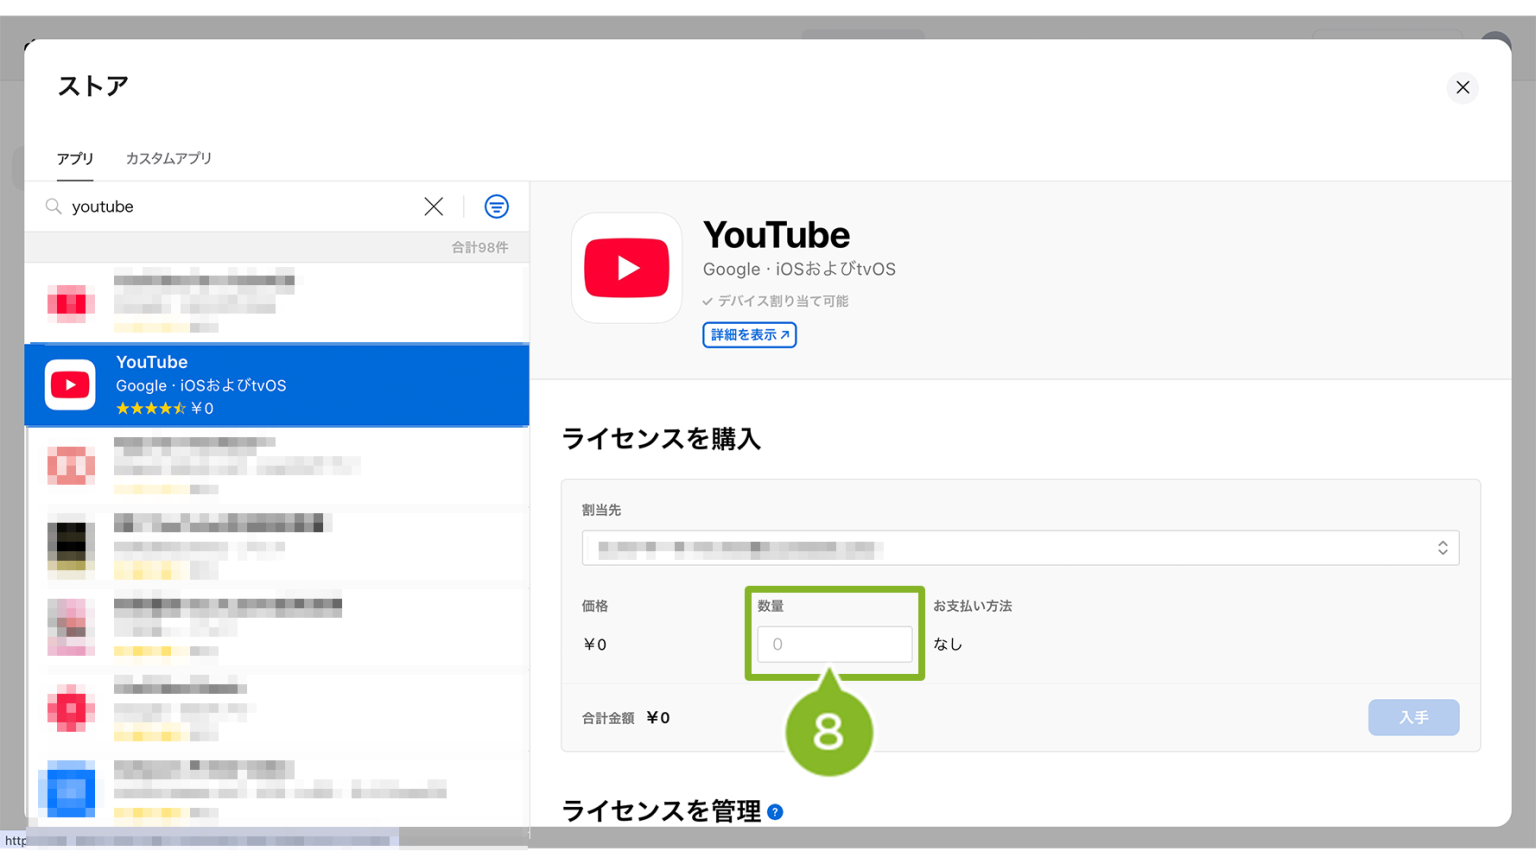Screen dimensions: 1536x864
Task: Select the result directly below YouTube
Action: click(x=277, y=466)
